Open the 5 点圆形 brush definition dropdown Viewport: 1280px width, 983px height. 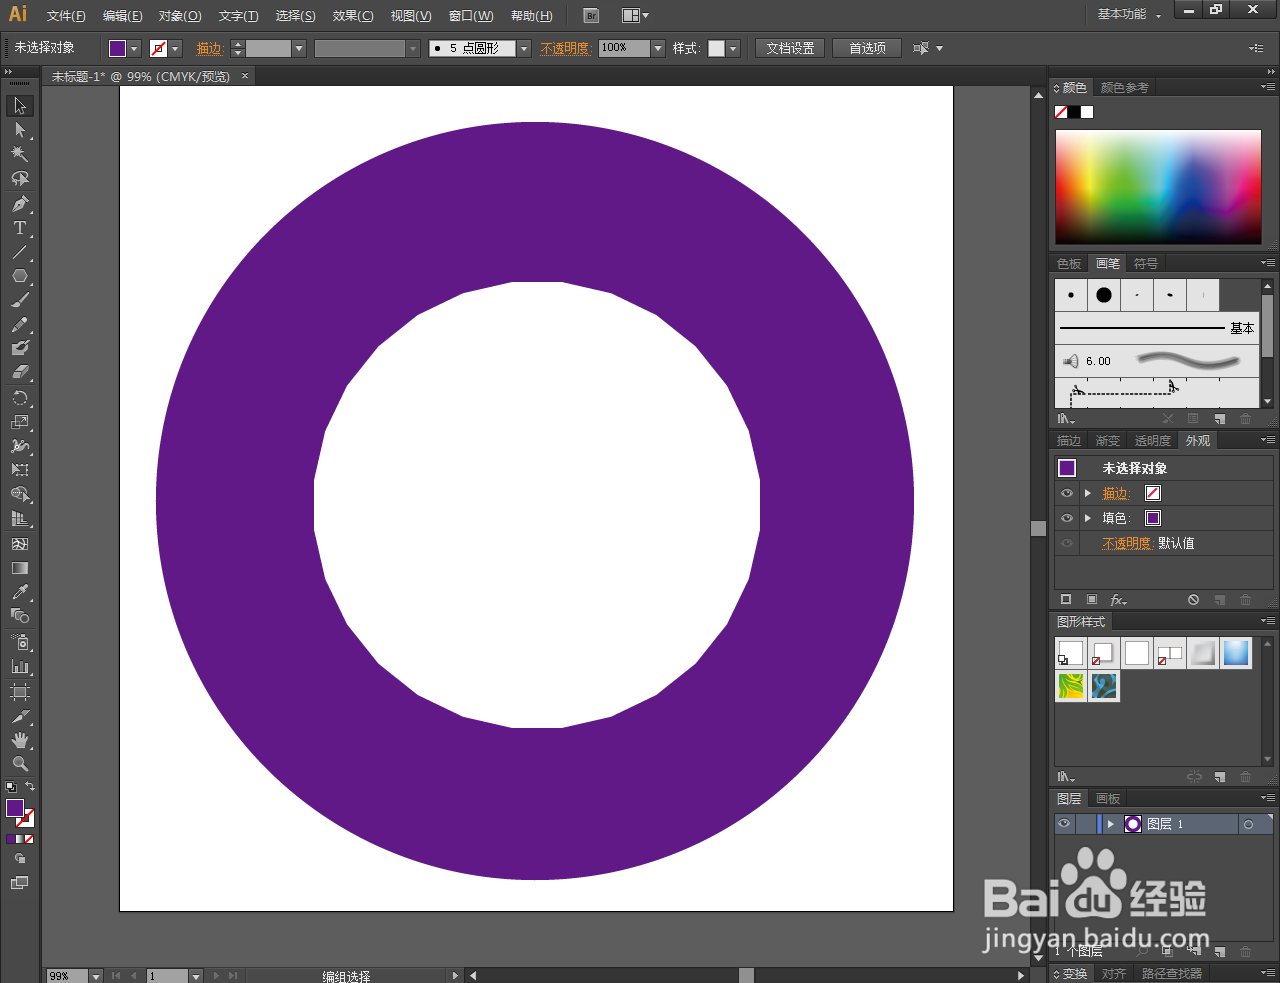pos(523,48)
